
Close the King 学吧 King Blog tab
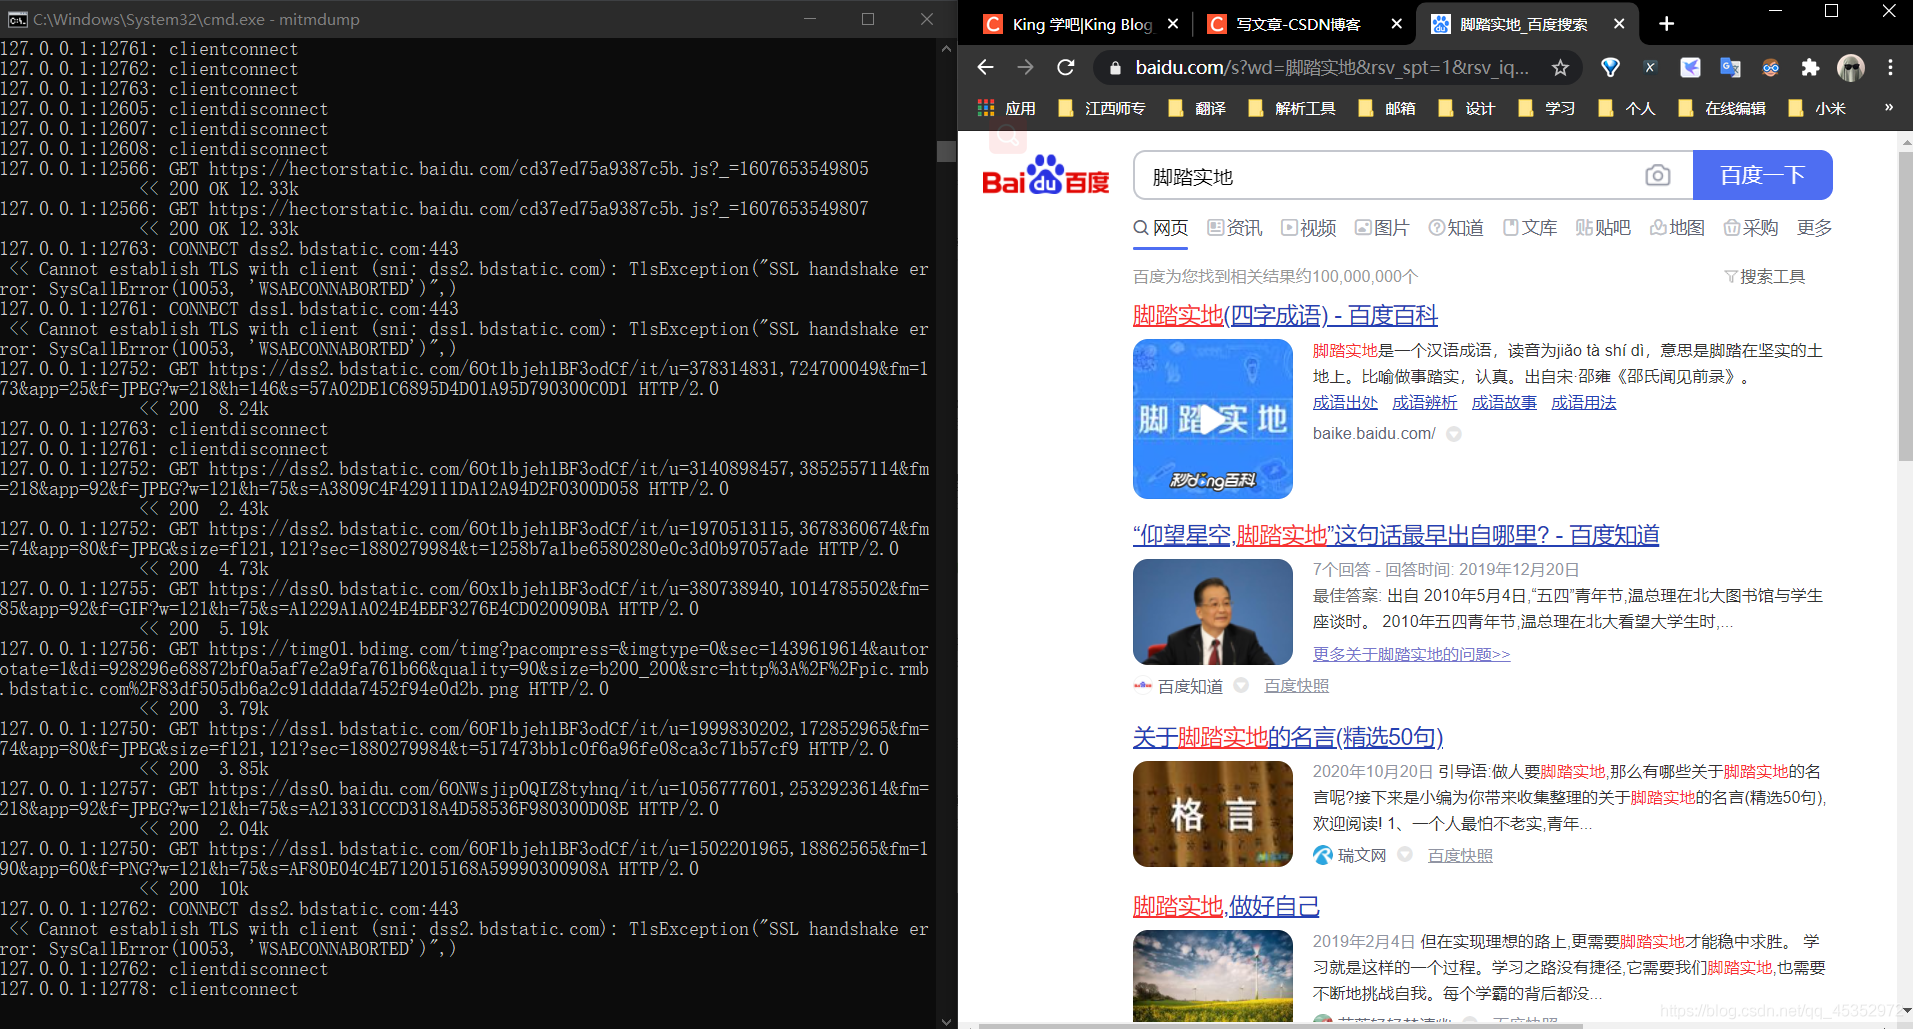point(1173,24)
